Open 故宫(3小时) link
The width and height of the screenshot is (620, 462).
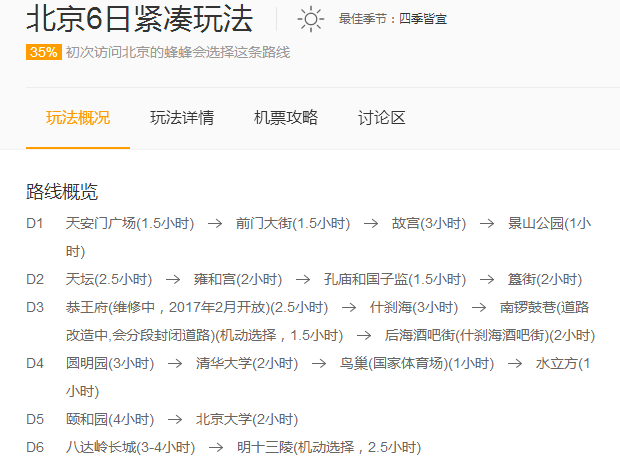pos(429,223)
